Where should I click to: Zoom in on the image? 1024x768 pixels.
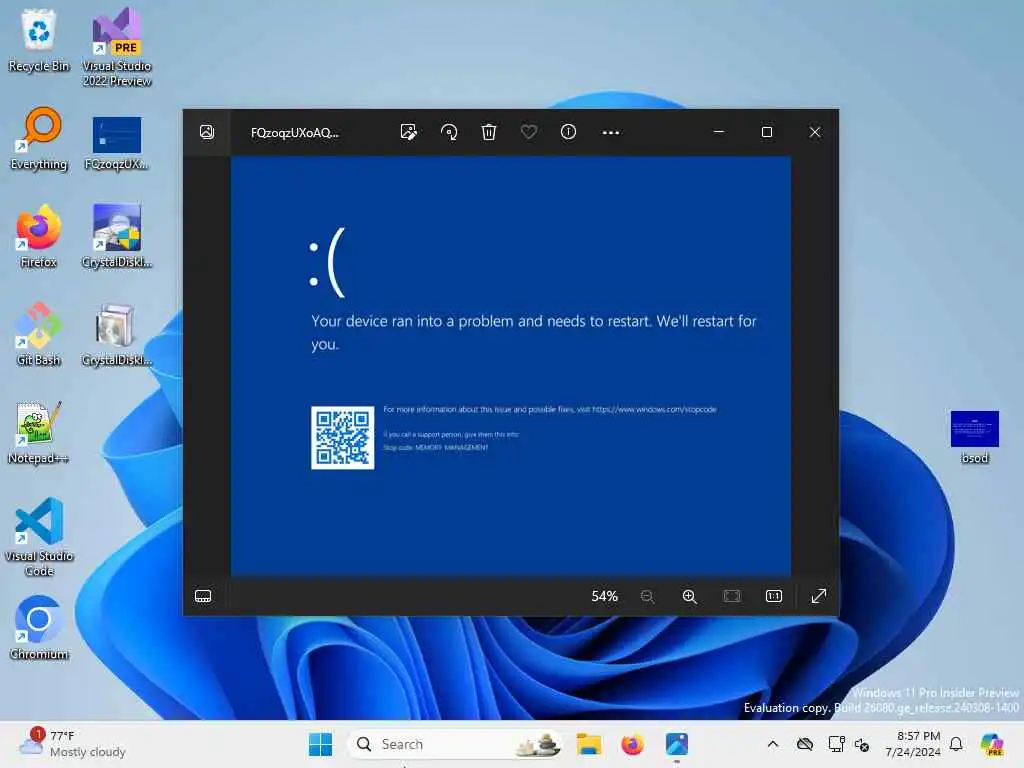(690, 596)
